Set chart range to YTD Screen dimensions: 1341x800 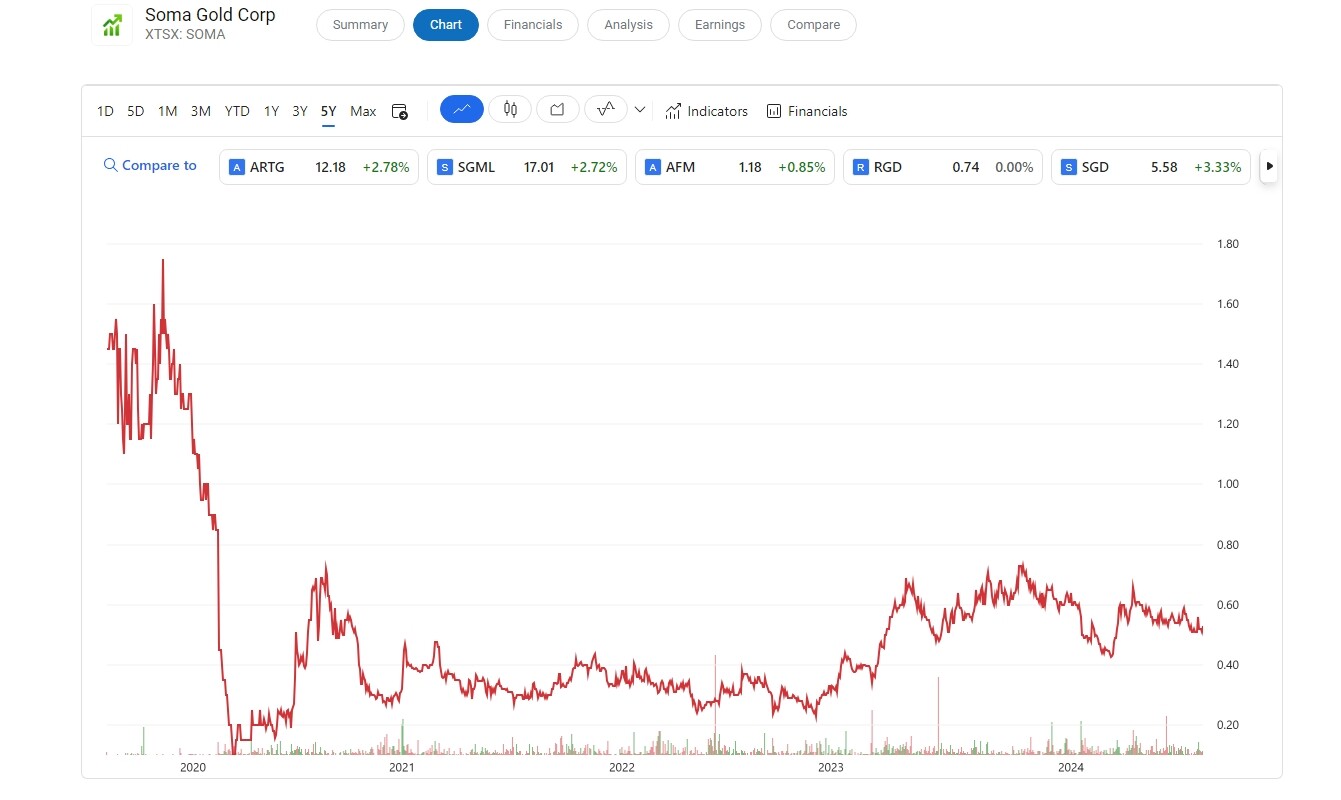click(237, 111)
